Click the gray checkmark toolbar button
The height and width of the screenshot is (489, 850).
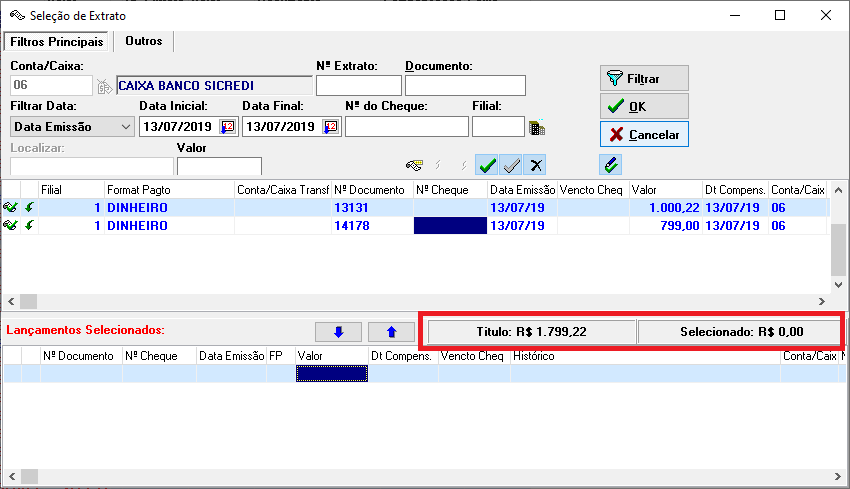click(511, 165)
